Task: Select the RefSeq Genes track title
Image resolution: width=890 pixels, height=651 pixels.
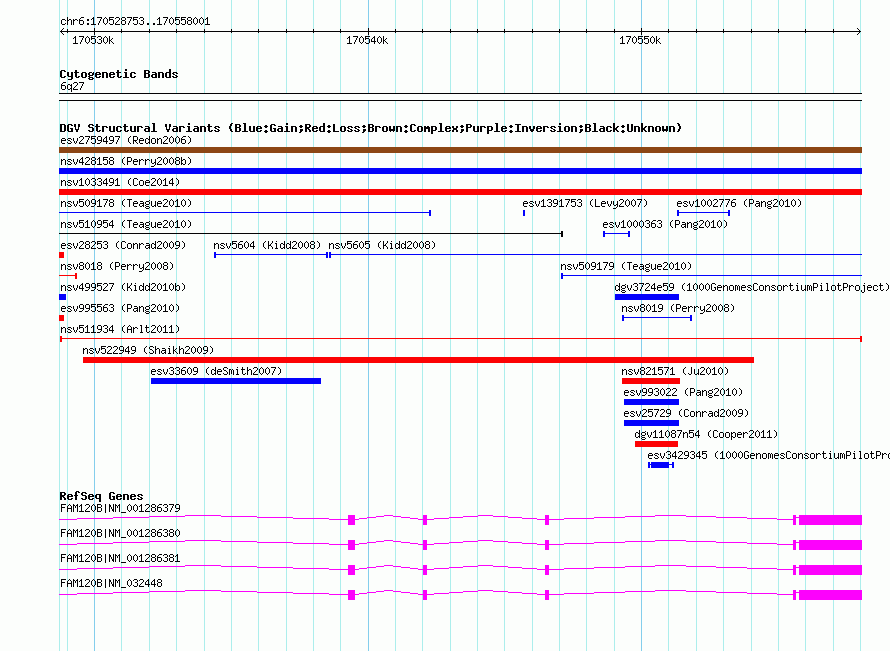Action: 102,496
